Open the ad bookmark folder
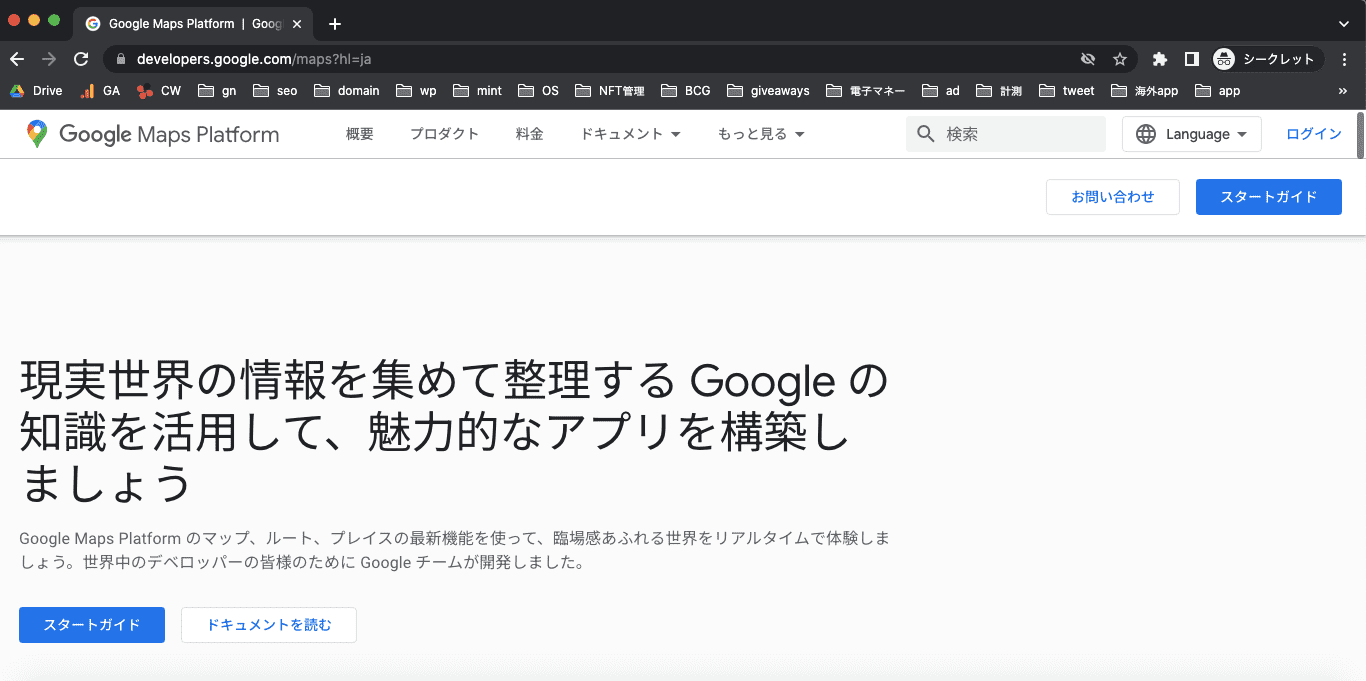 pos(941,91)
